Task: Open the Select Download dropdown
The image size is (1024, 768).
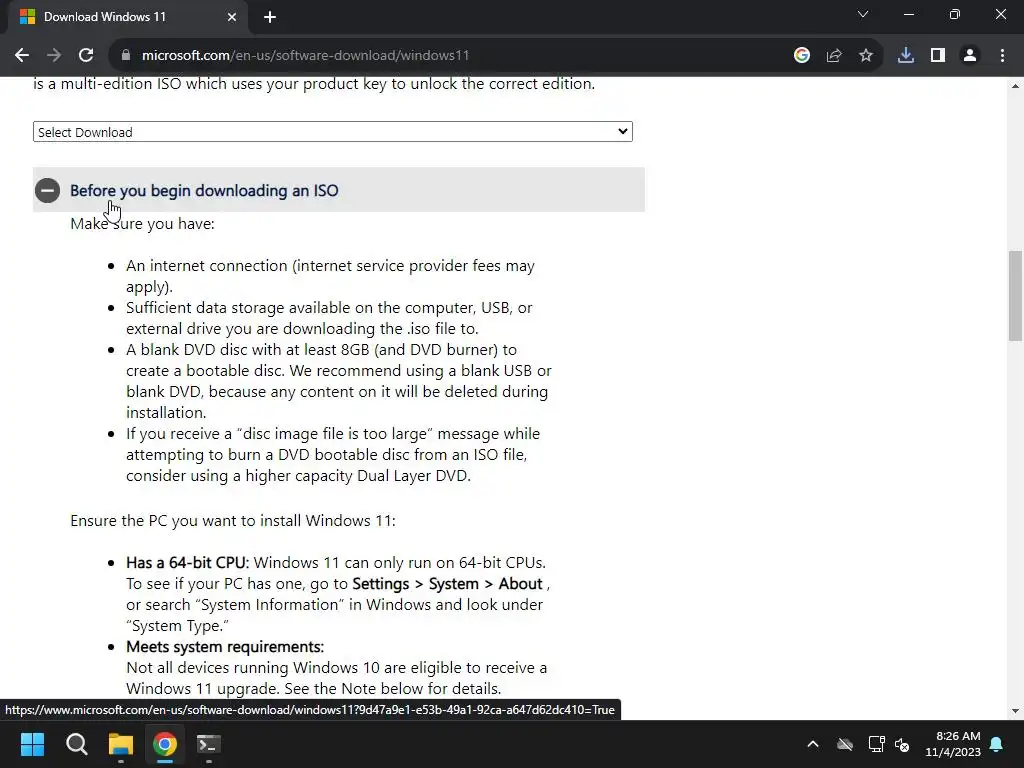Action: pyautogui.click(x=332, y=132)
